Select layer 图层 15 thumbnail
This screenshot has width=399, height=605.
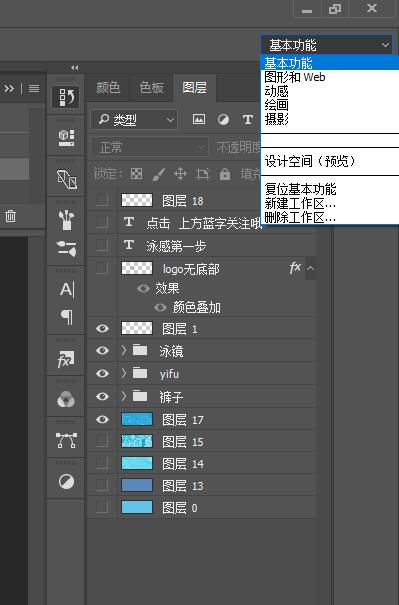pyautogui.click(x=137, y=441)
